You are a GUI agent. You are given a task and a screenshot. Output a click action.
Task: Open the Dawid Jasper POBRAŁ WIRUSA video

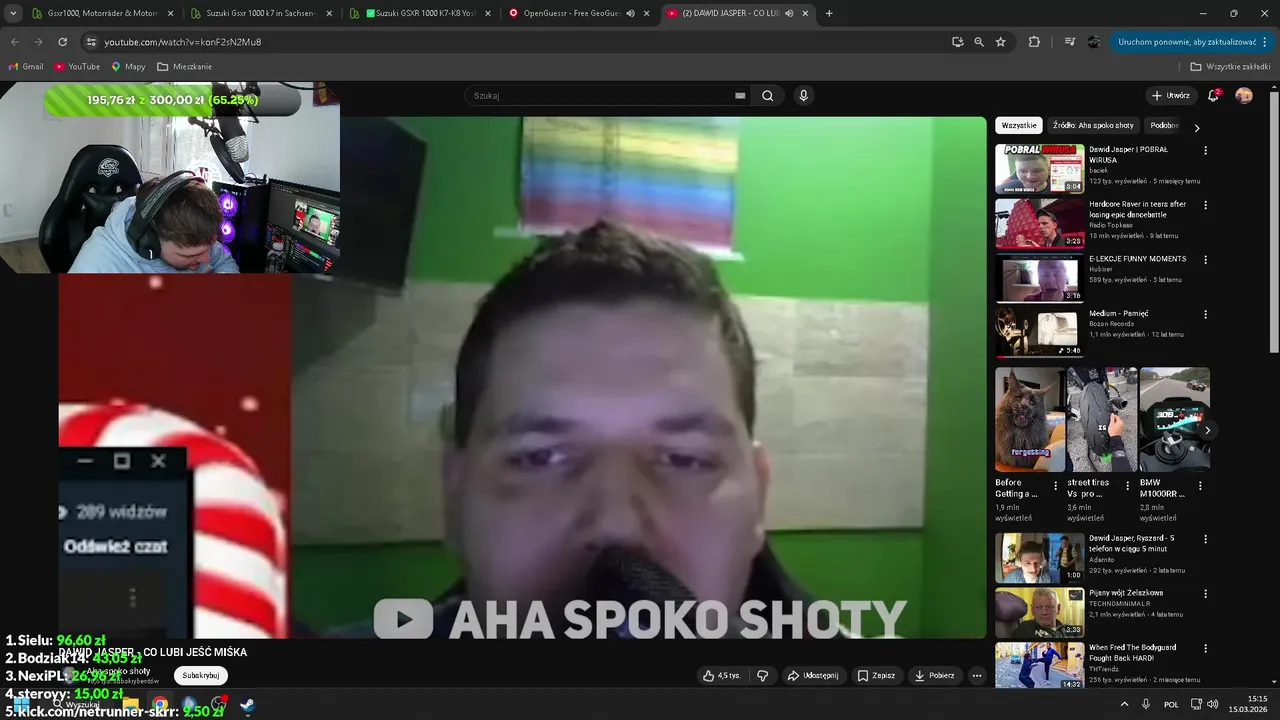(x=1039, y=168)
